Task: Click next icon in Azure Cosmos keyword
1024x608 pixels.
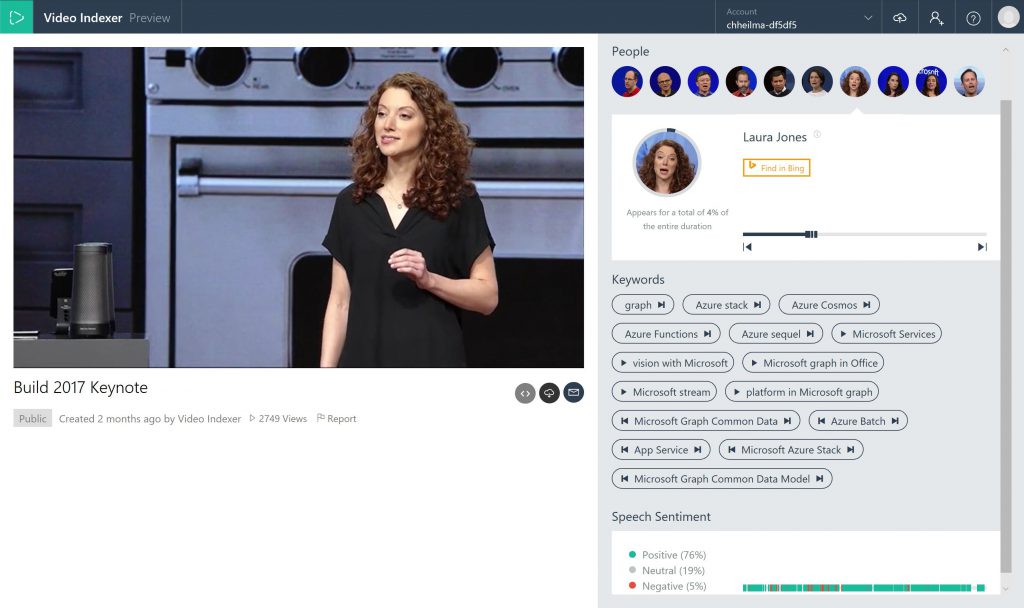Action: coord(867,305)
